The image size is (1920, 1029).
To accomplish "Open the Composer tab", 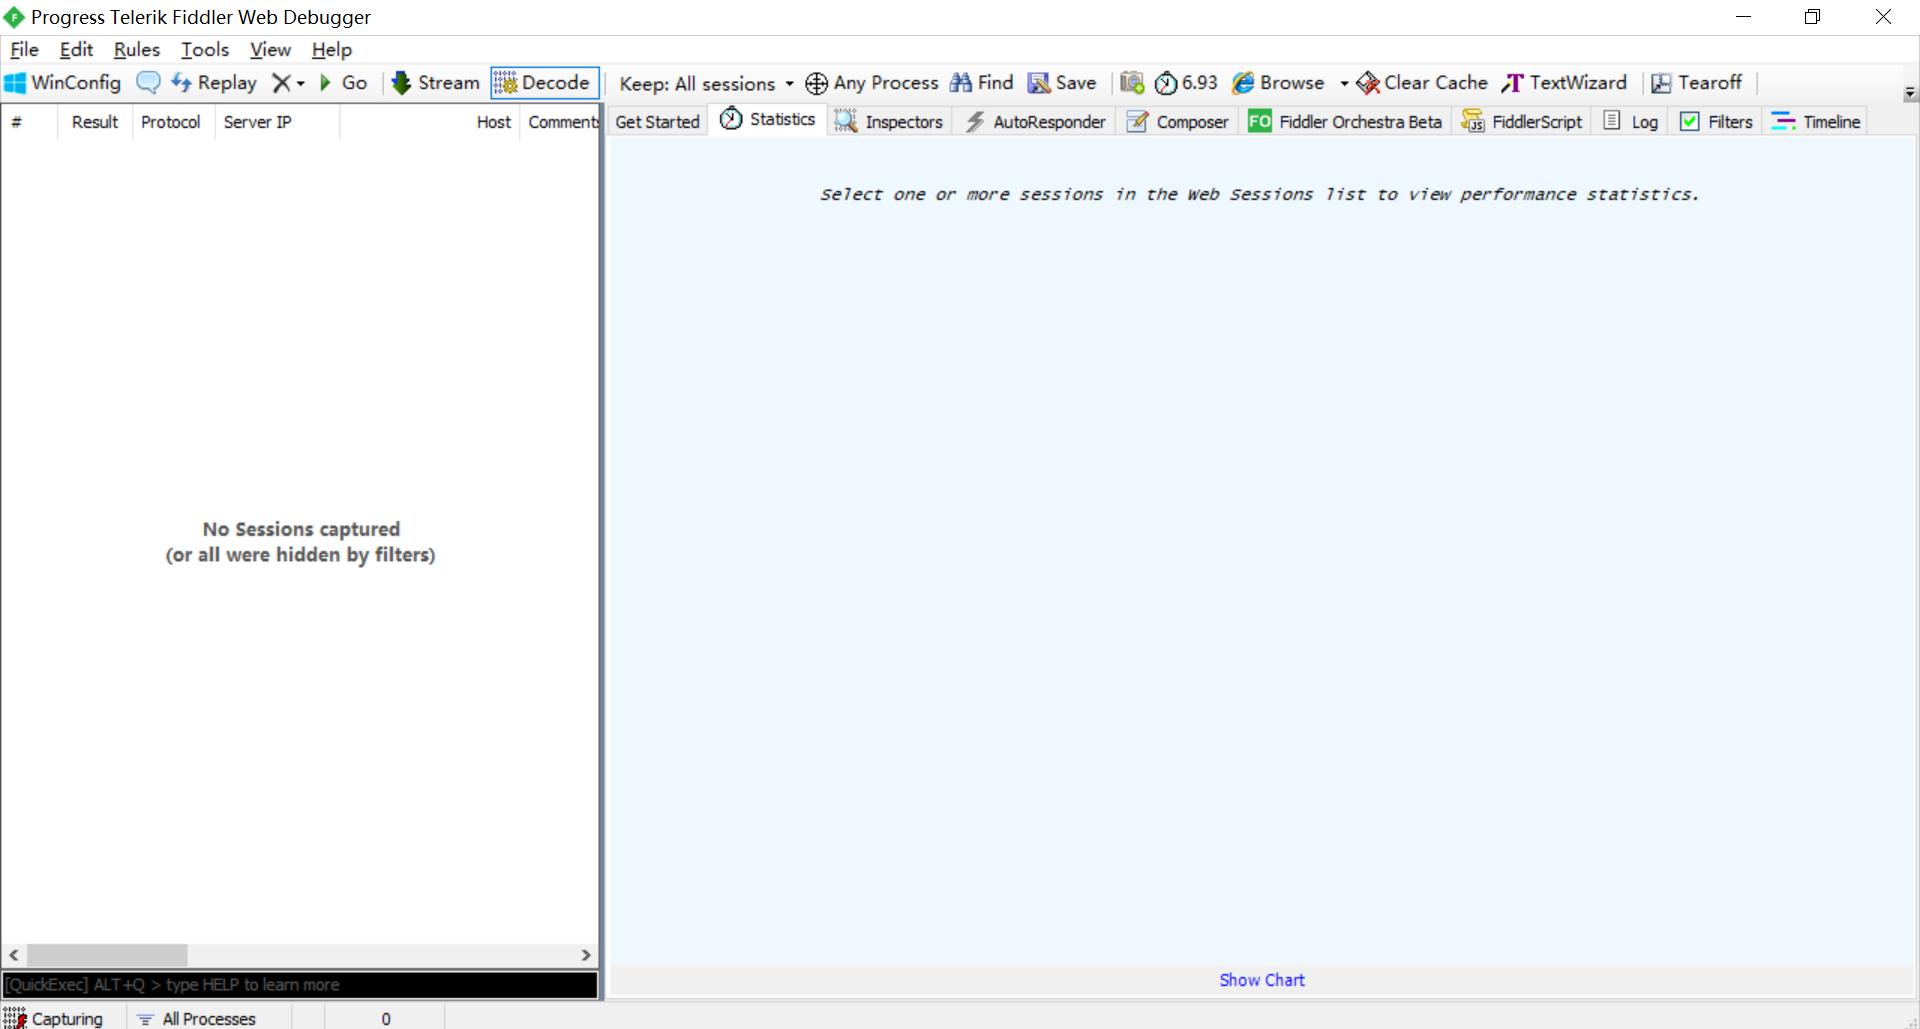I will click(1178, 122).
